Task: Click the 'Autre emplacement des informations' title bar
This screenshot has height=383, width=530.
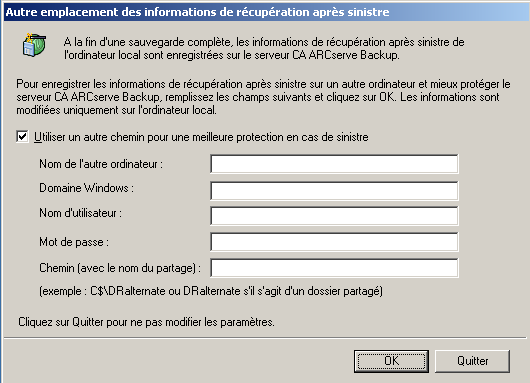Action: tap(265, 12)
